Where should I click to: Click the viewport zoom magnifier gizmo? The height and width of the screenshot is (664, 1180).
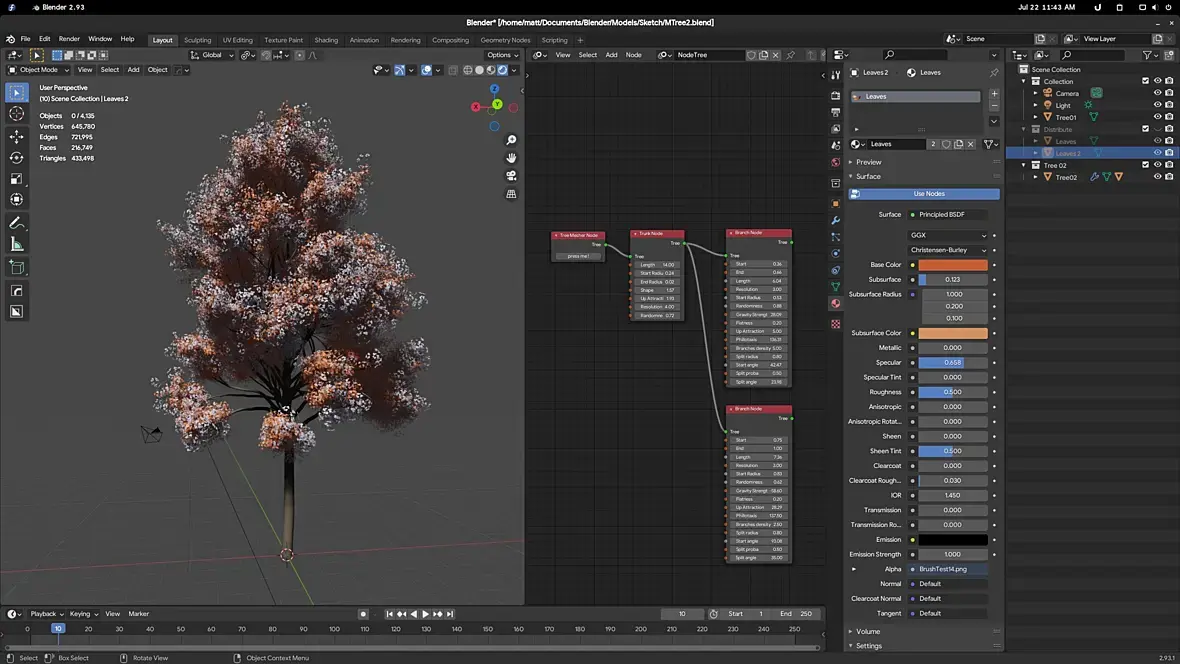coord(511,140)
